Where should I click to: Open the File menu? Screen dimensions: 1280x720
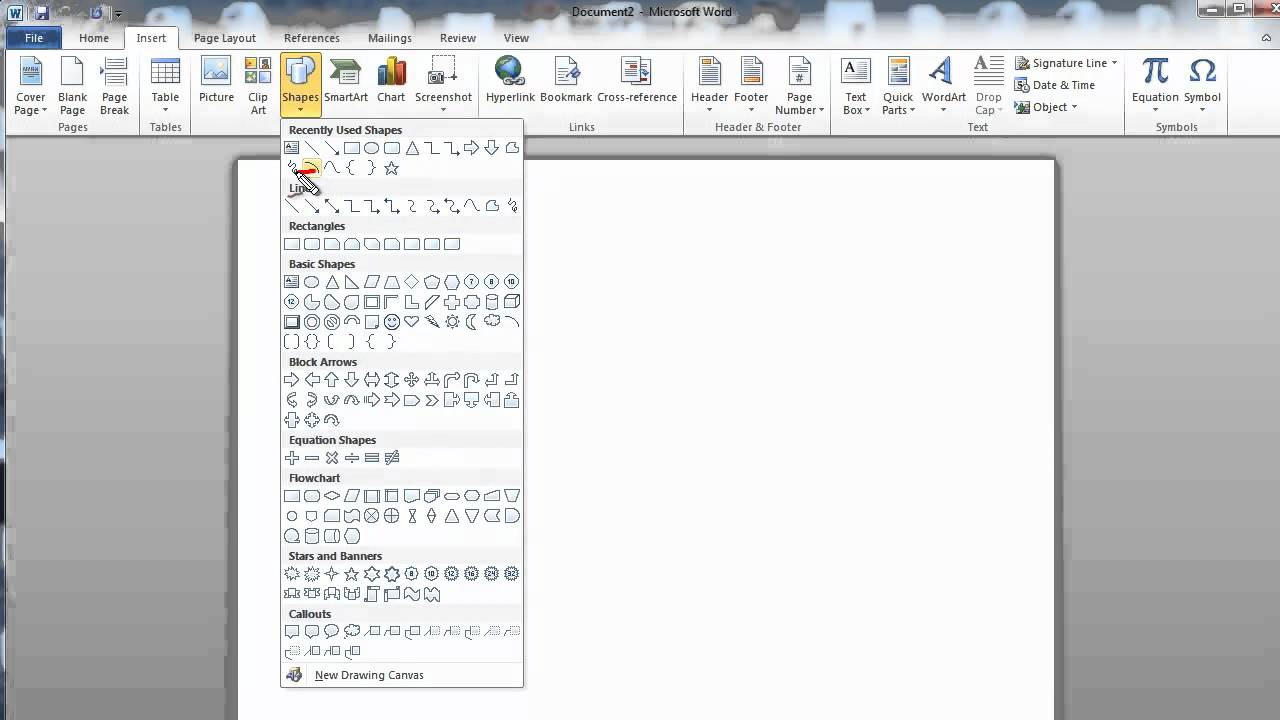[x=33, y=37]
